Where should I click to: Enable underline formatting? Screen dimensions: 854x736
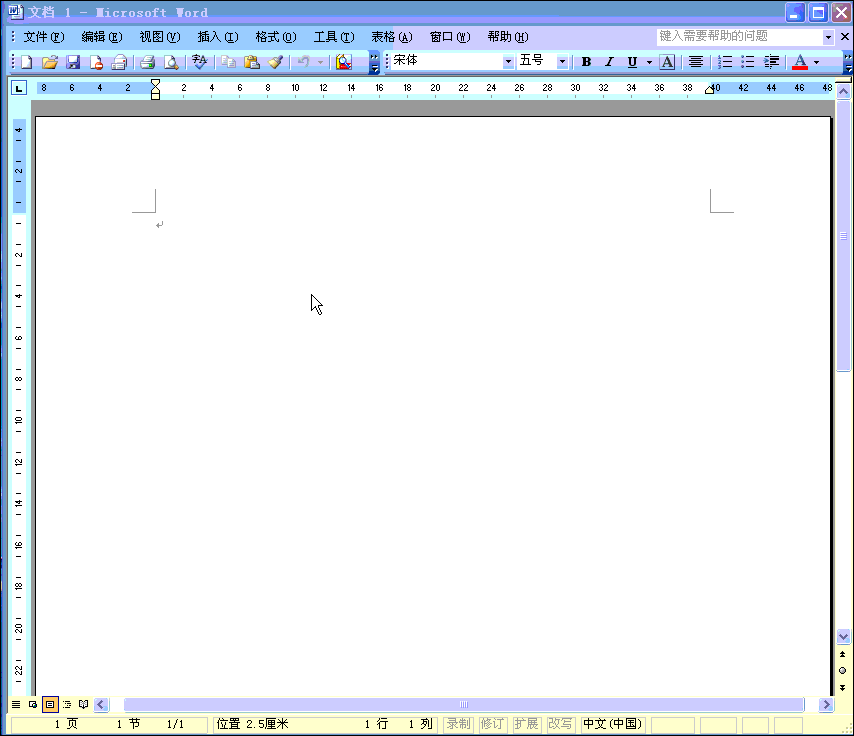pyautogui.click(x=631, y=61)
